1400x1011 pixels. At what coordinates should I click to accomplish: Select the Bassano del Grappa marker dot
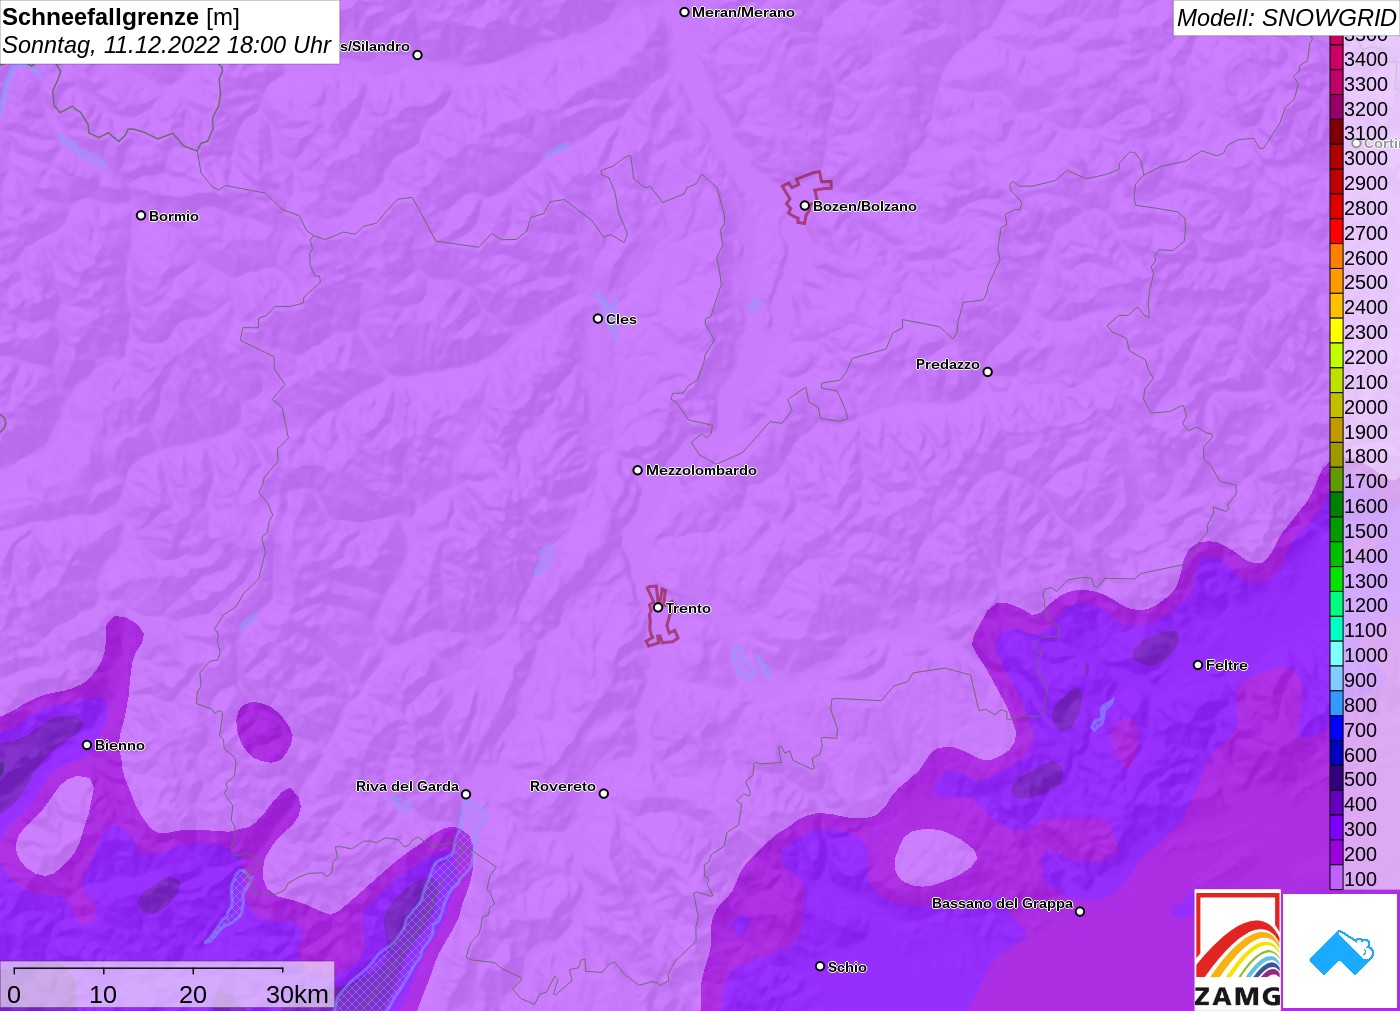[1079, 911]
